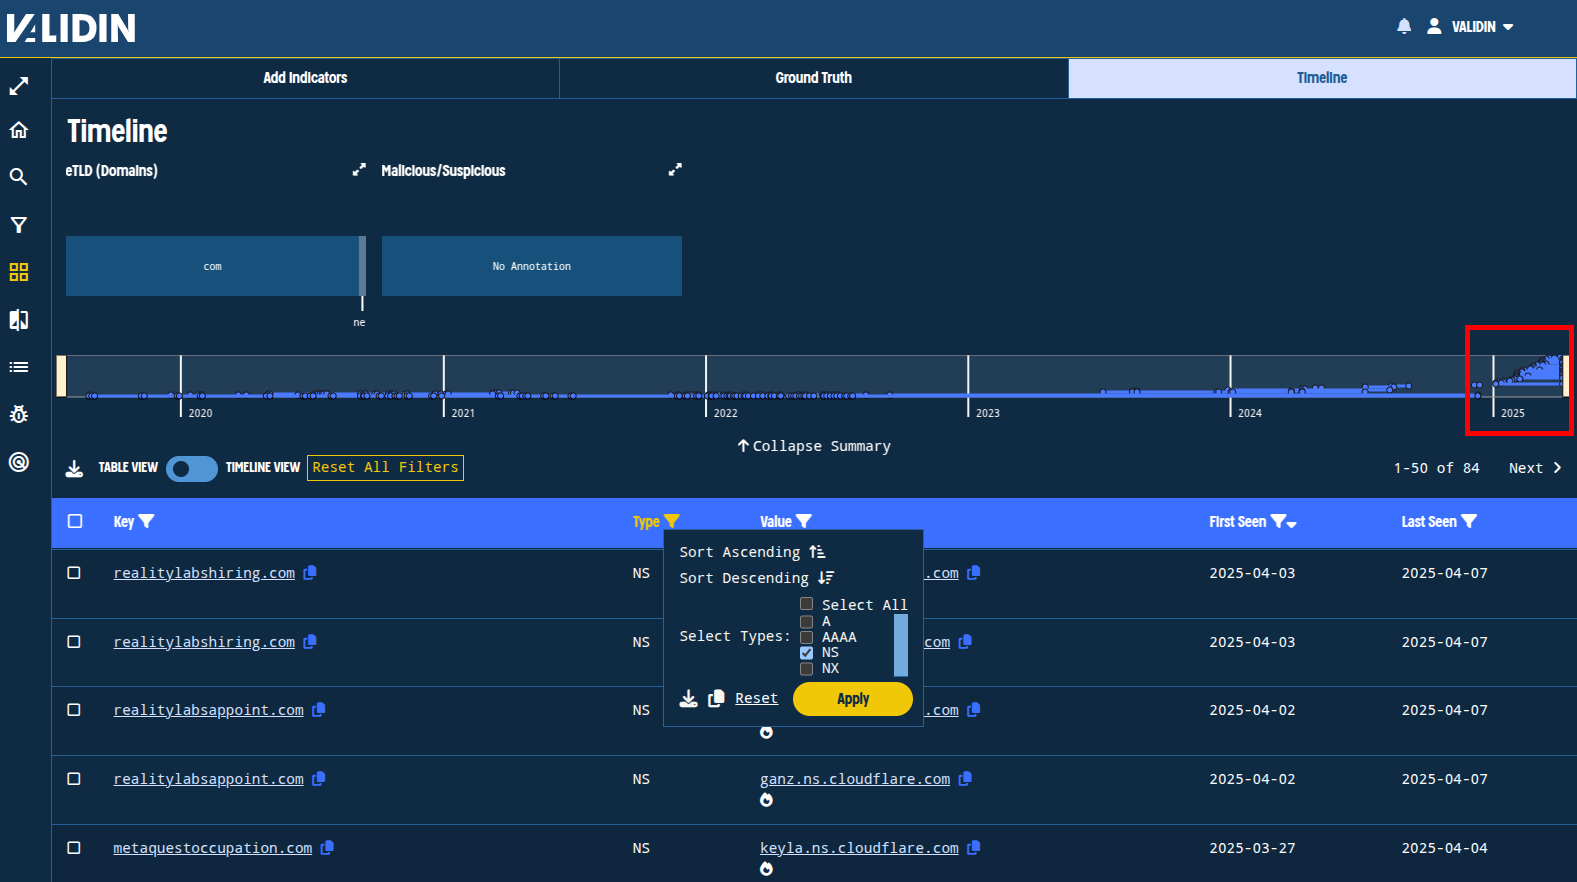Open the filter icon in sidebar
This screenshot has height=882, width=1577.
(19, 225)
